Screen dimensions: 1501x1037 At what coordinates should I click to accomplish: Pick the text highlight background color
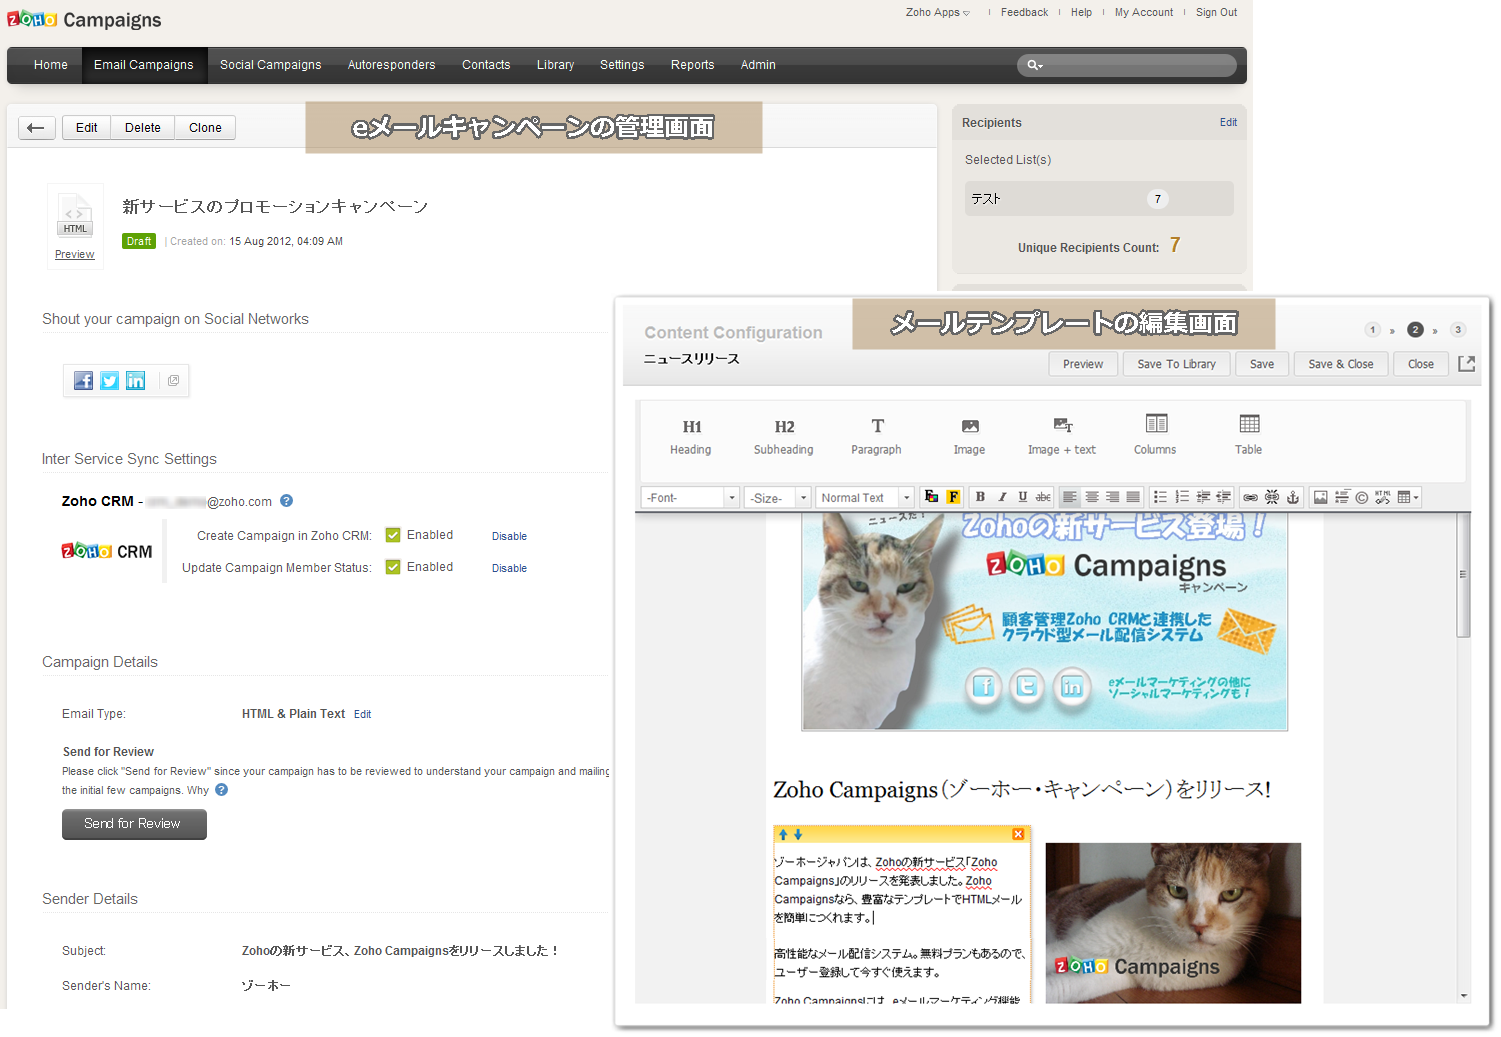click(x=953, y=497)
